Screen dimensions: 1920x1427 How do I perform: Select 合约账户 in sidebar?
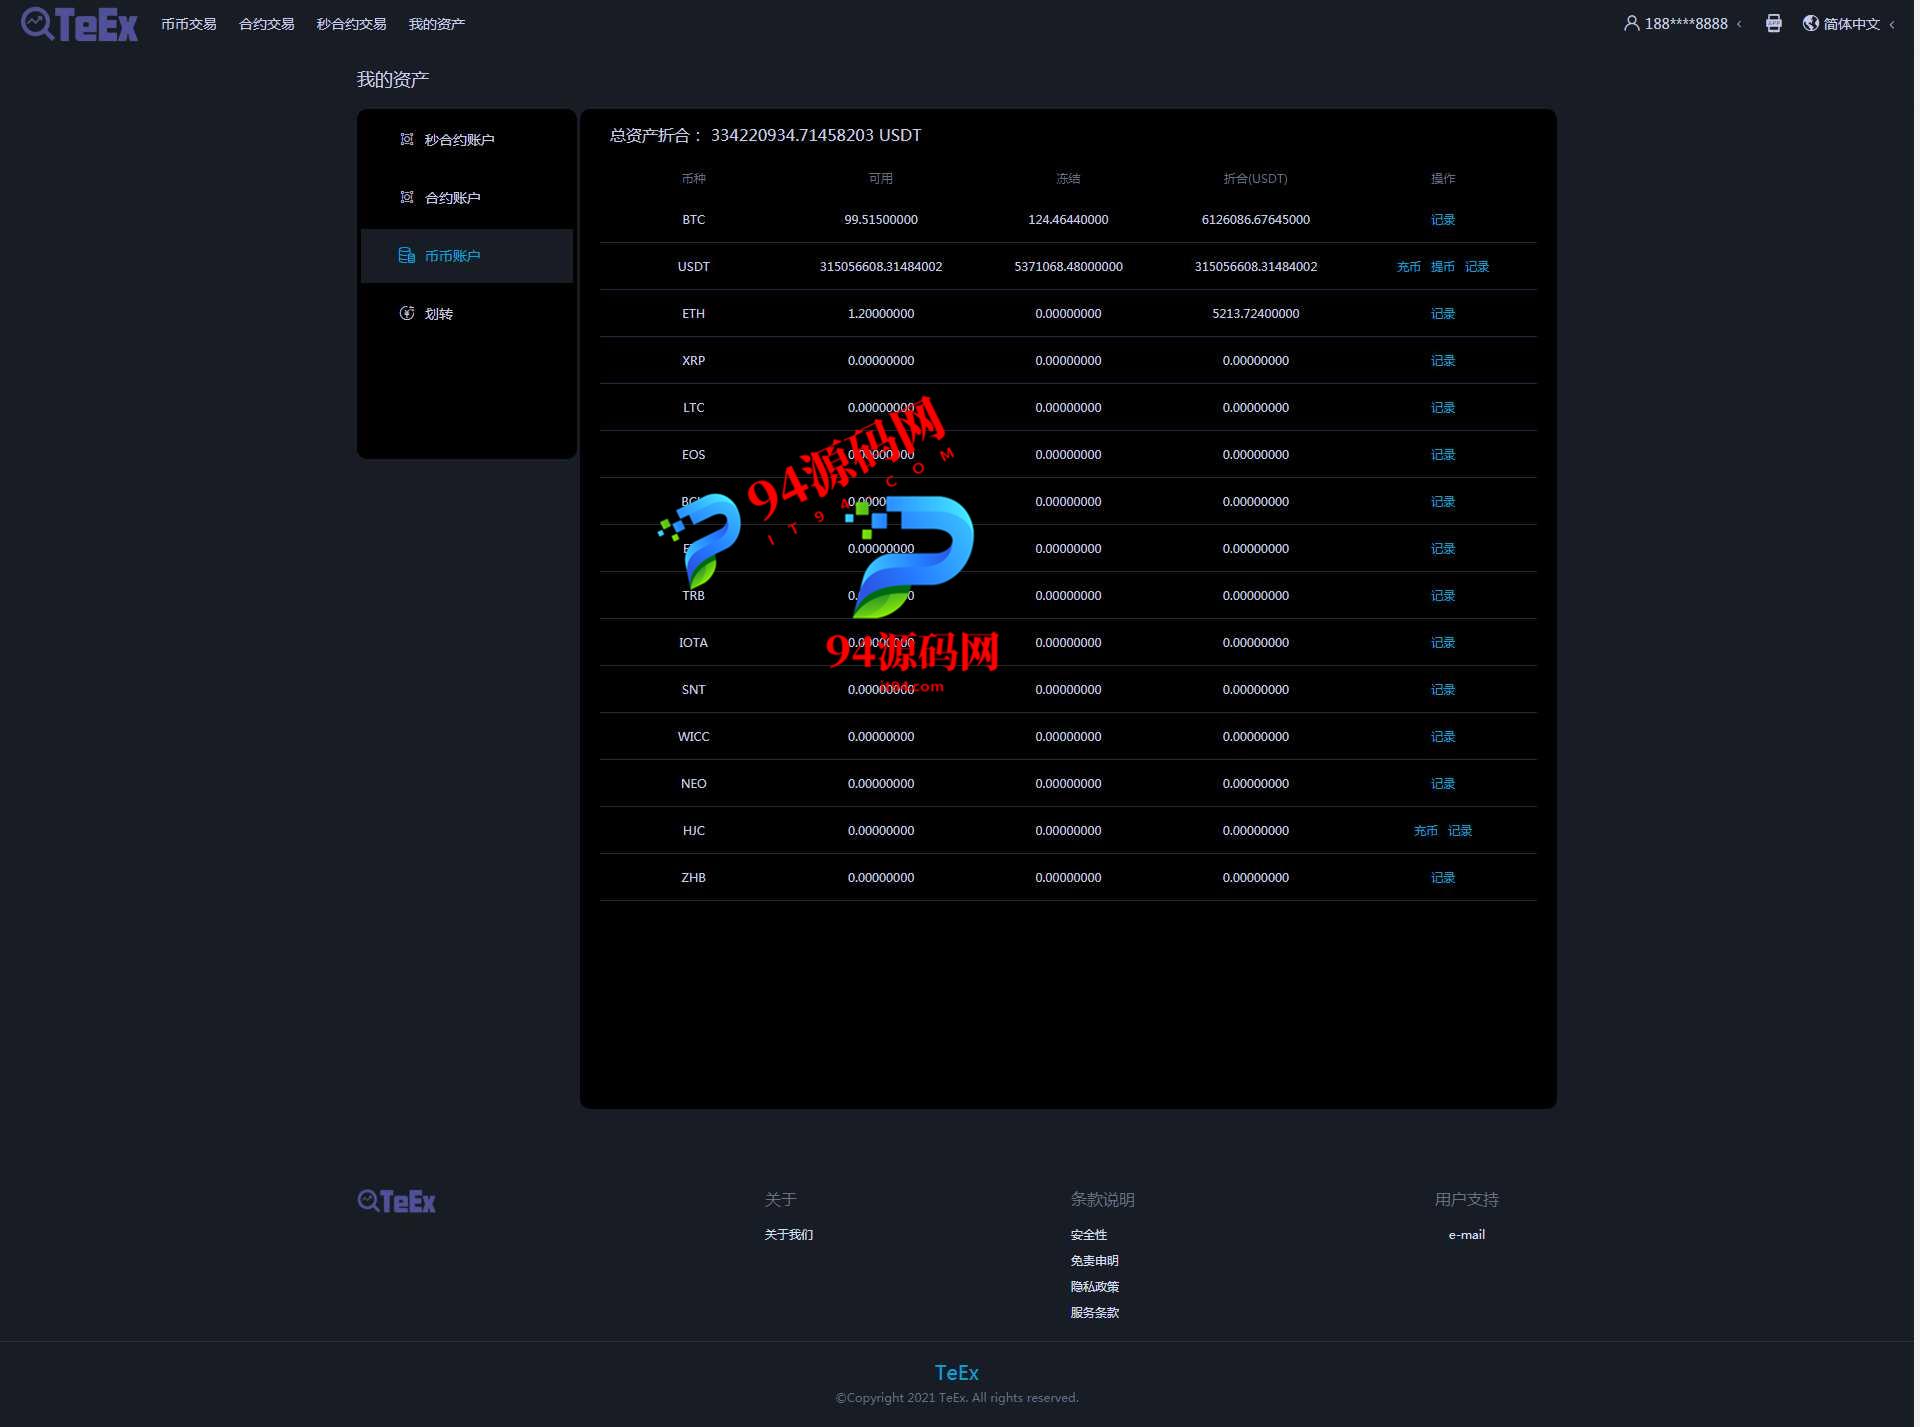pyautogui.click(x=467, y=197)
